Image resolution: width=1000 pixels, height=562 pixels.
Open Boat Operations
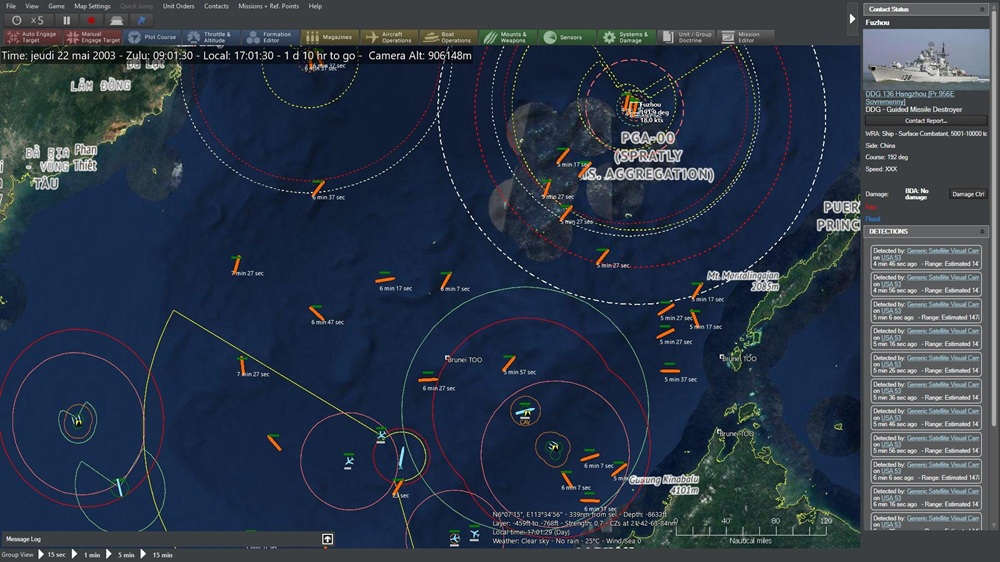click(448, 37)
